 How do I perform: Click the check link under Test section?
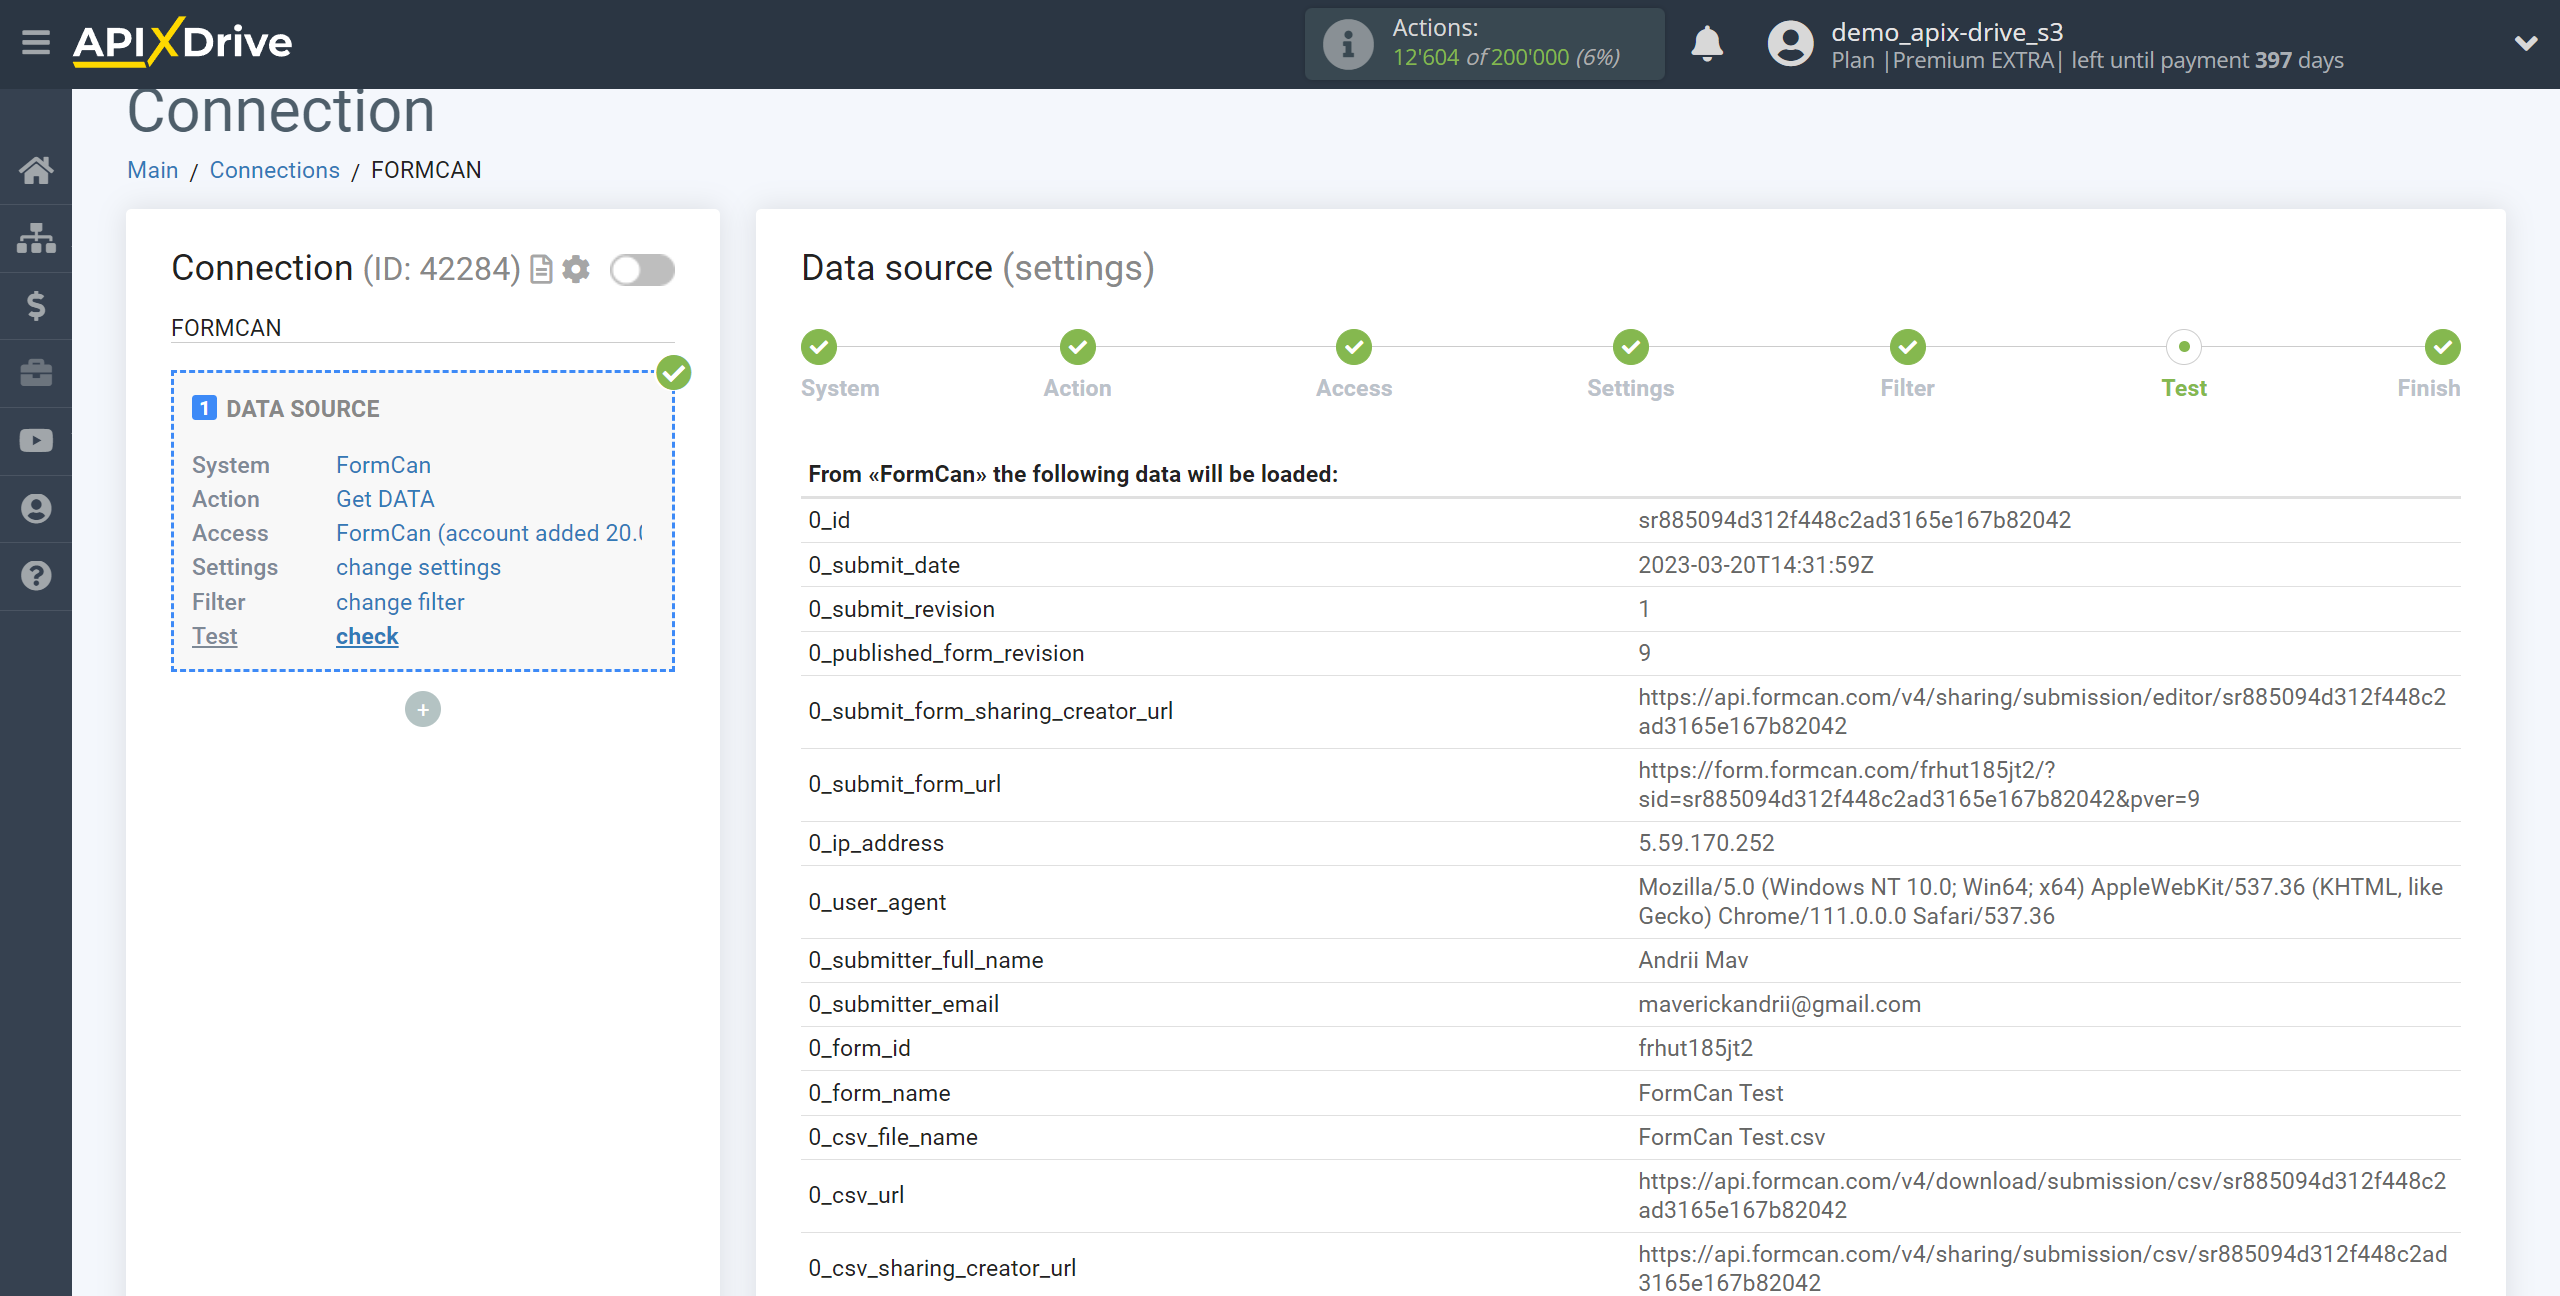click(365, 635)
